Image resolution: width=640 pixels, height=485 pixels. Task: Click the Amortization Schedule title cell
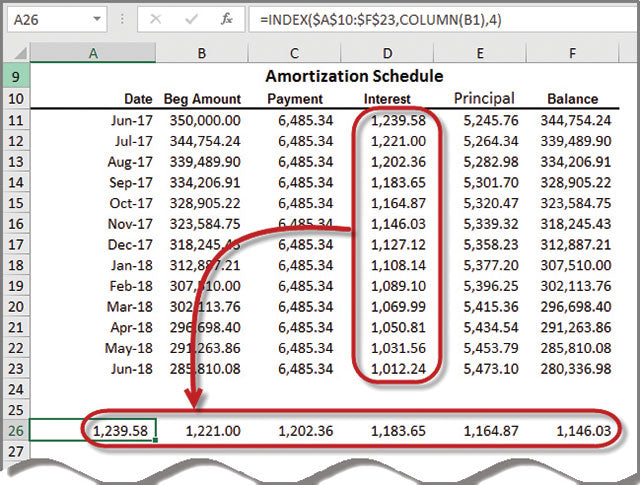coord(354,76)
